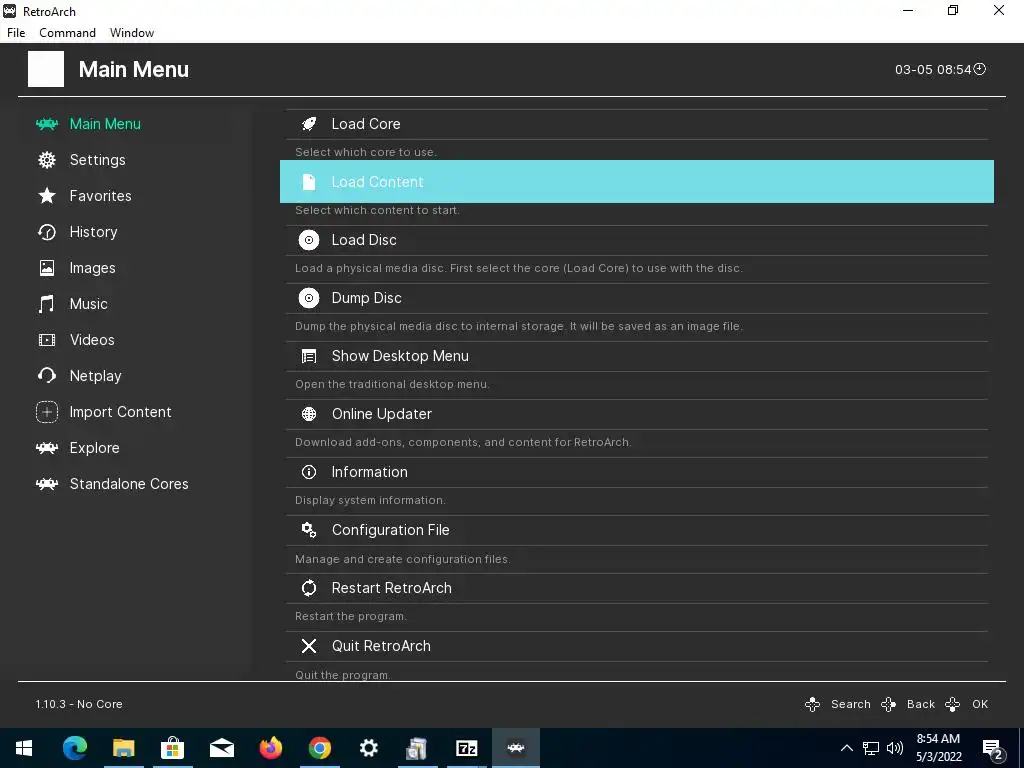Click the History clock icon
1024x768 pixels.
[x=47, y=232]
